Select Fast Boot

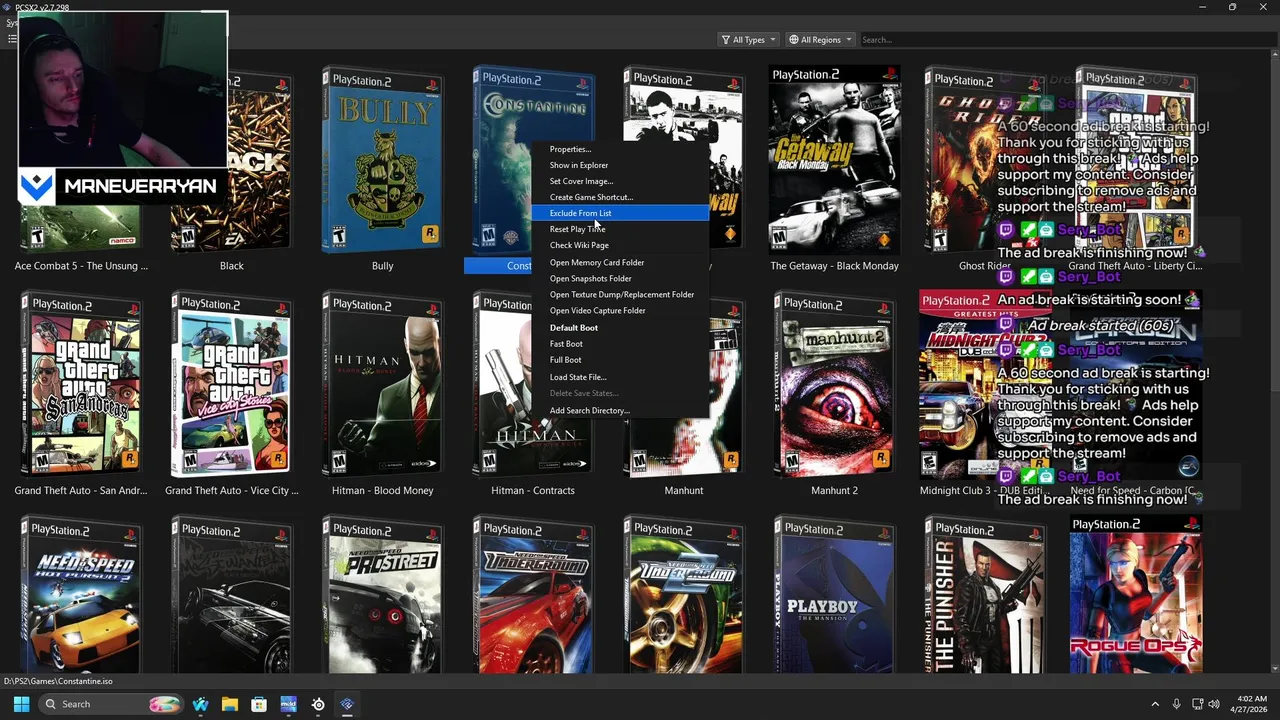[620, 343]
